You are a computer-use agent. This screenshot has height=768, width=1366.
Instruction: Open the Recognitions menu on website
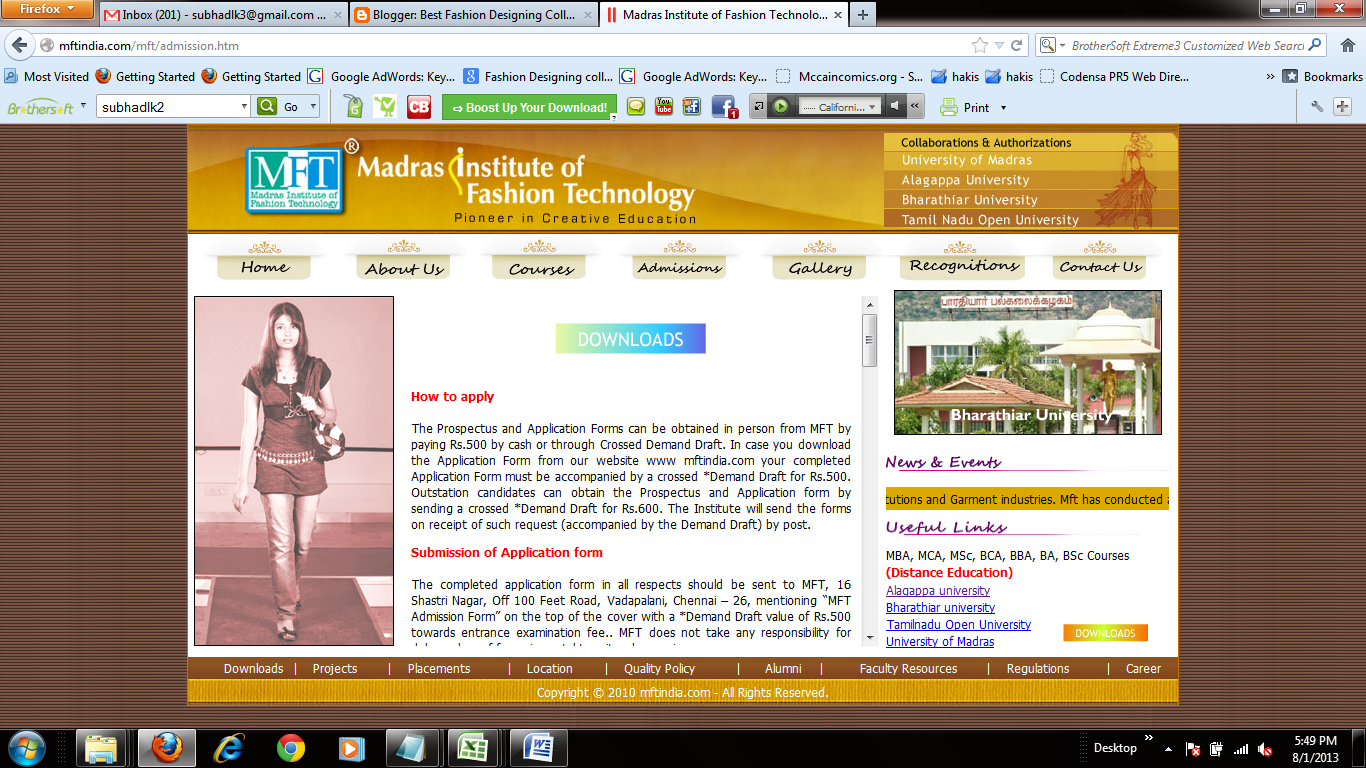pyautogui.click(x=964, y=265)
